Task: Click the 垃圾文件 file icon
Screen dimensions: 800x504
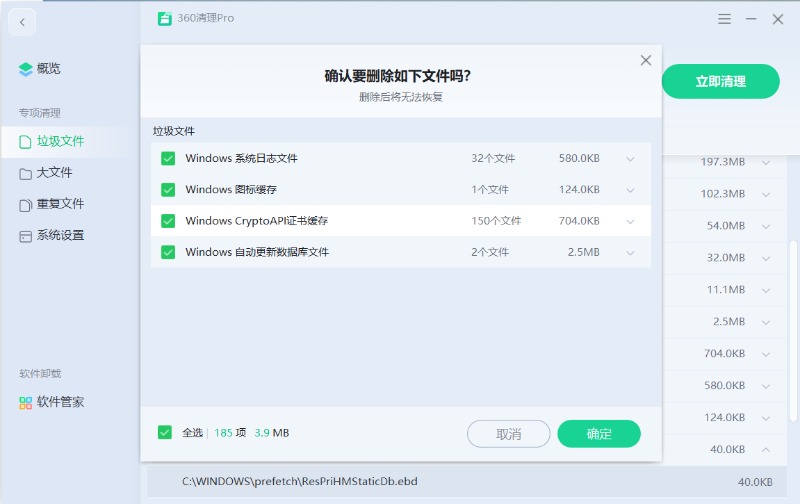Action: 25,142
